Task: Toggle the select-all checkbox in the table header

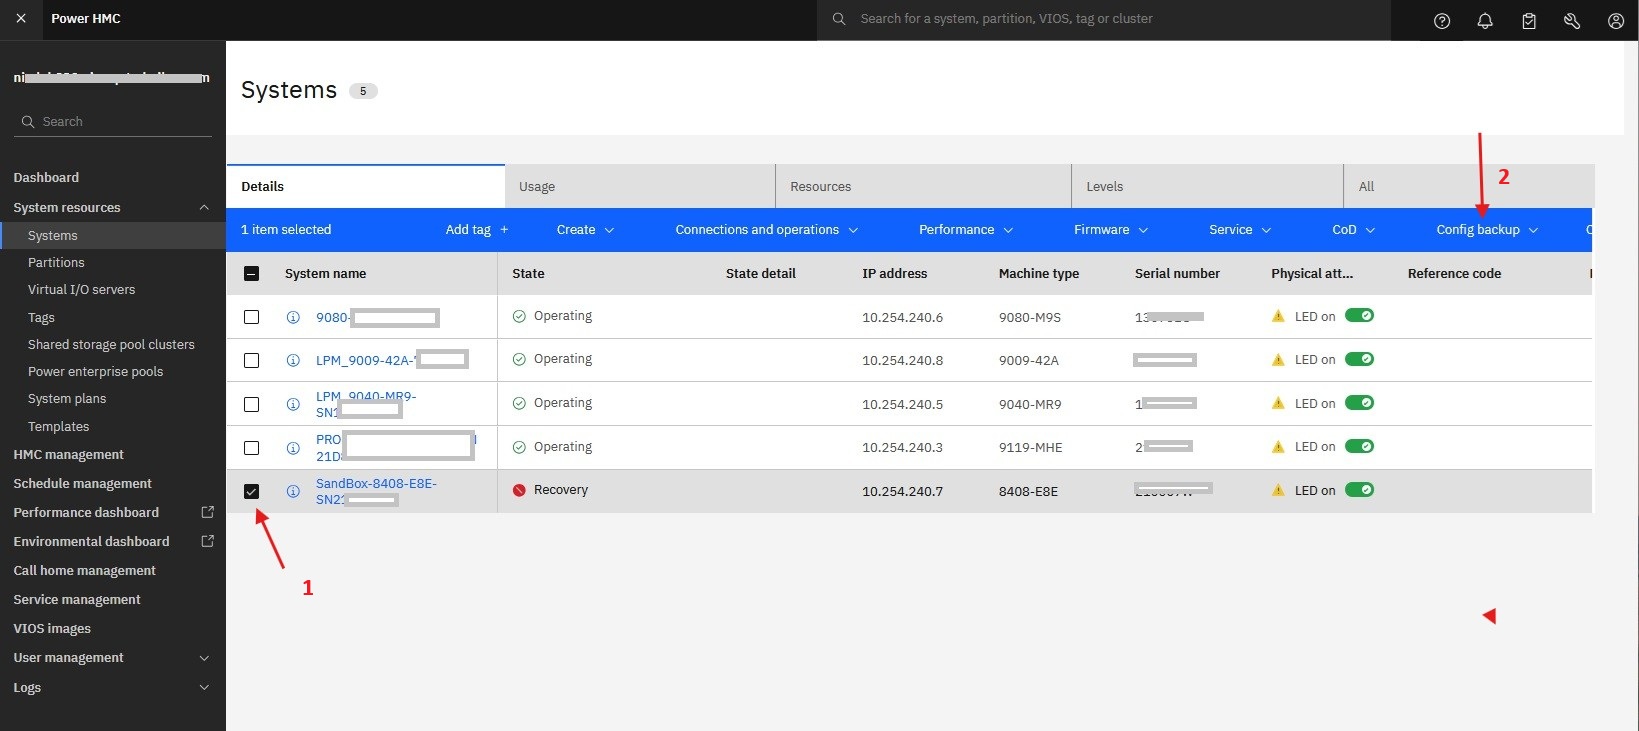Action: point(252,273)
